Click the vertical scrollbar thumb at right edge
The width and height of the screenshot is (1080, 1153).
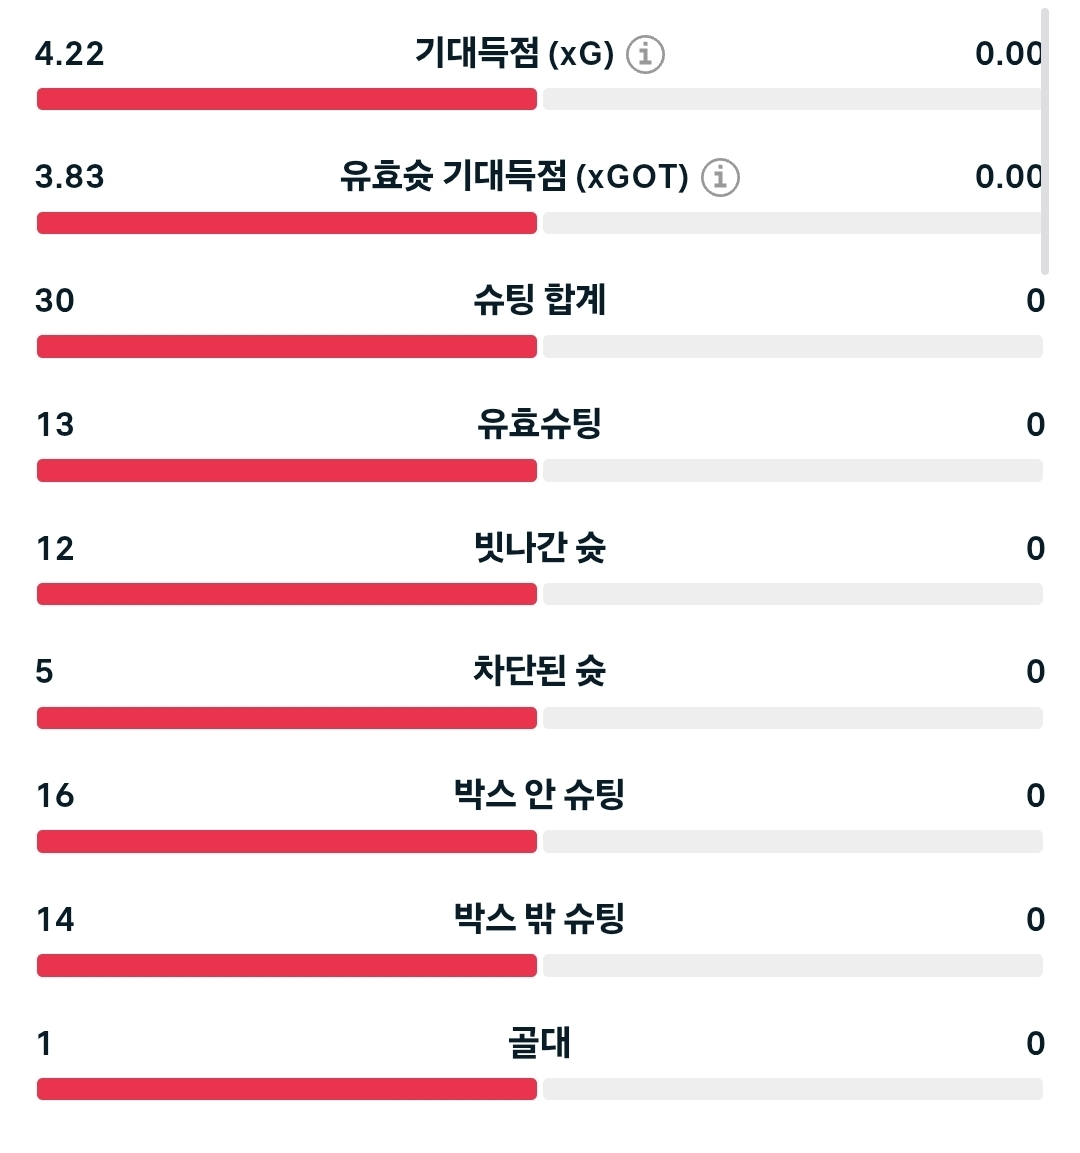[x=1045, y=141]
